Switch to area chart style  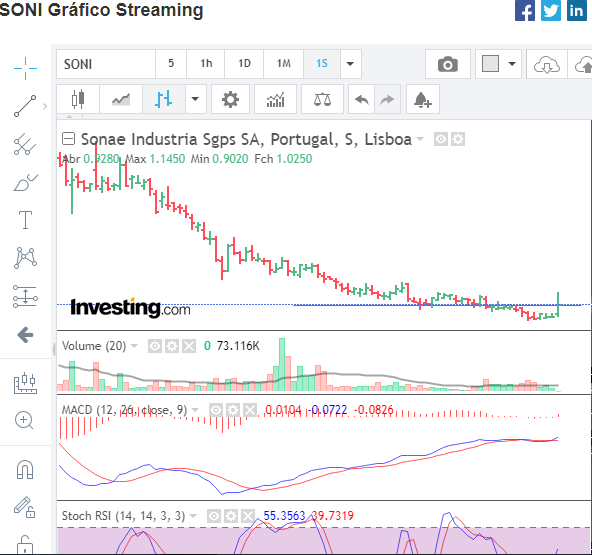pos(121,99)
